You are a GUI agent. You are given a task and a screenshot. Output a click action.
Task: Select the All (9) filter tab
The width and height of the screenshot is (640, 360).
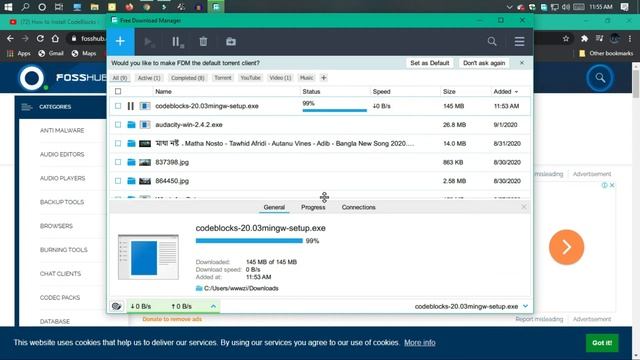(120, 78)
